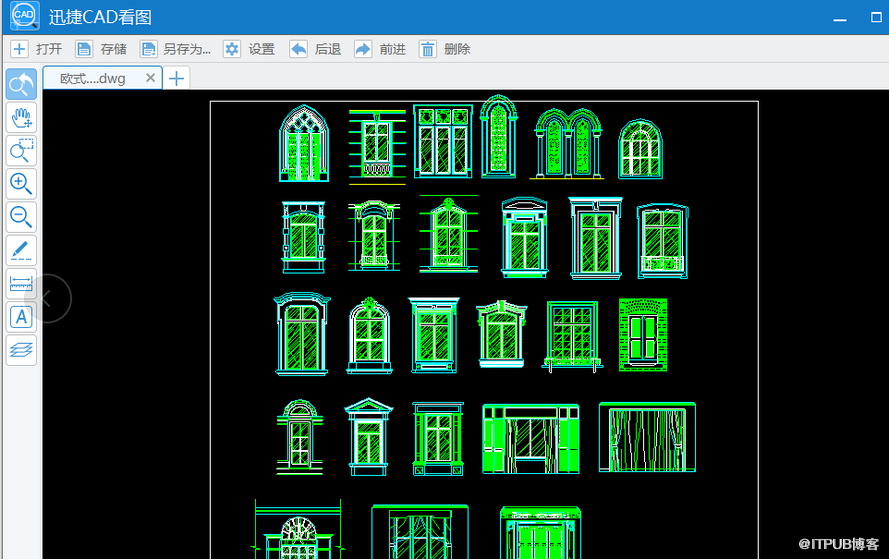Screen dimensions: 889x559
Task: Click the zoom out magnifier icon
Action: [x=22, y=217]
